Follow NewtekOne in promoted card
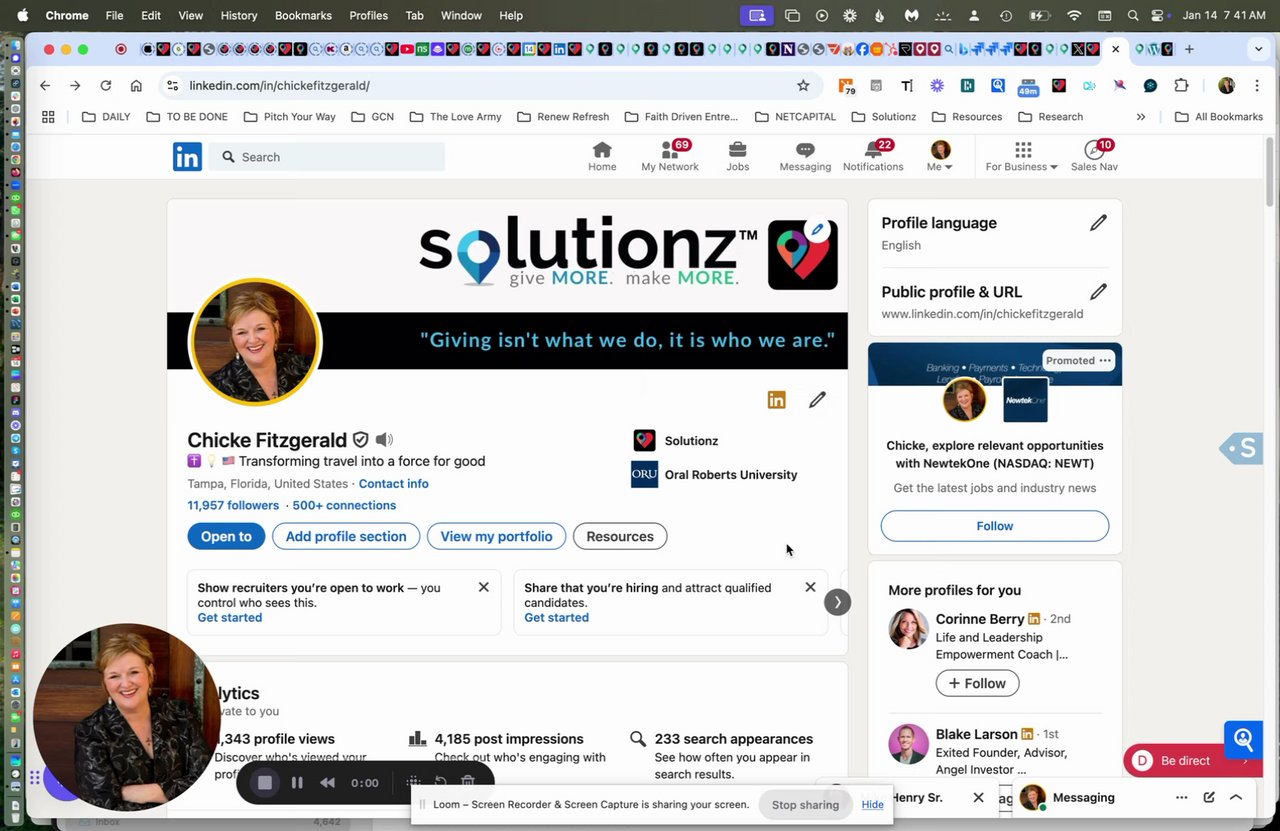1280x831 pixels. tap(995, 526)
